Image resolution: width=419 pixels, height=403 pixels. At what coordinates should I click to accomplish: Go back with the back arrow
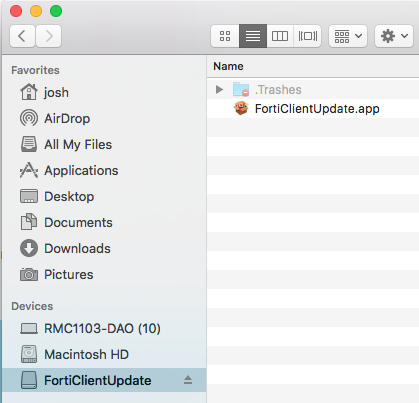coord(22,36)
